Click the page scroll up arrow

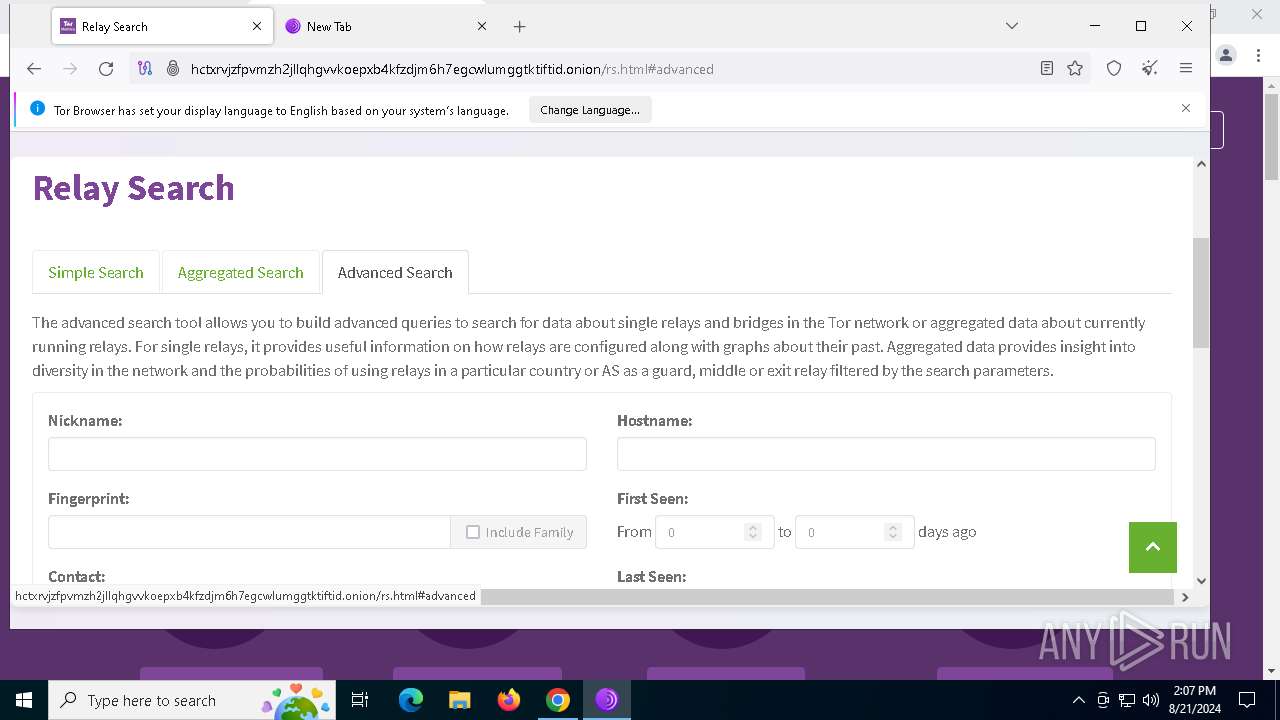point(1201,164)
